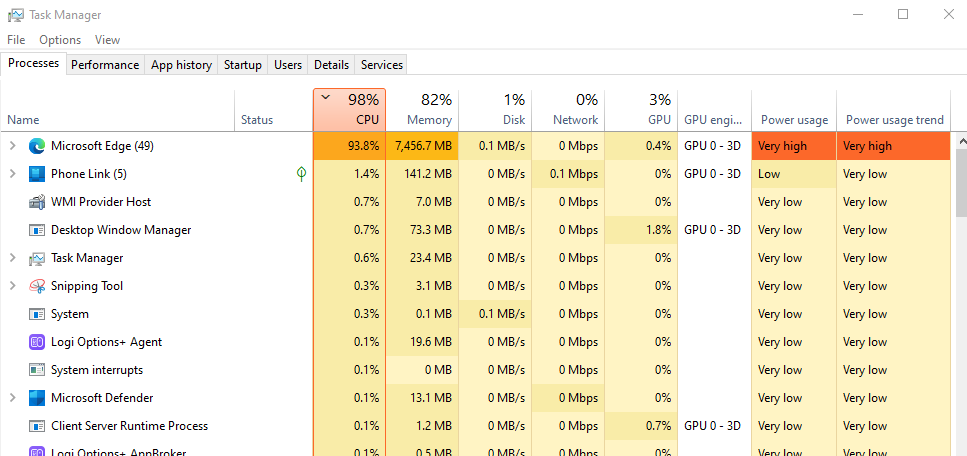Switch to the Performance tab
The height and width of the screenshot is (456, 967).
[105, 65]
